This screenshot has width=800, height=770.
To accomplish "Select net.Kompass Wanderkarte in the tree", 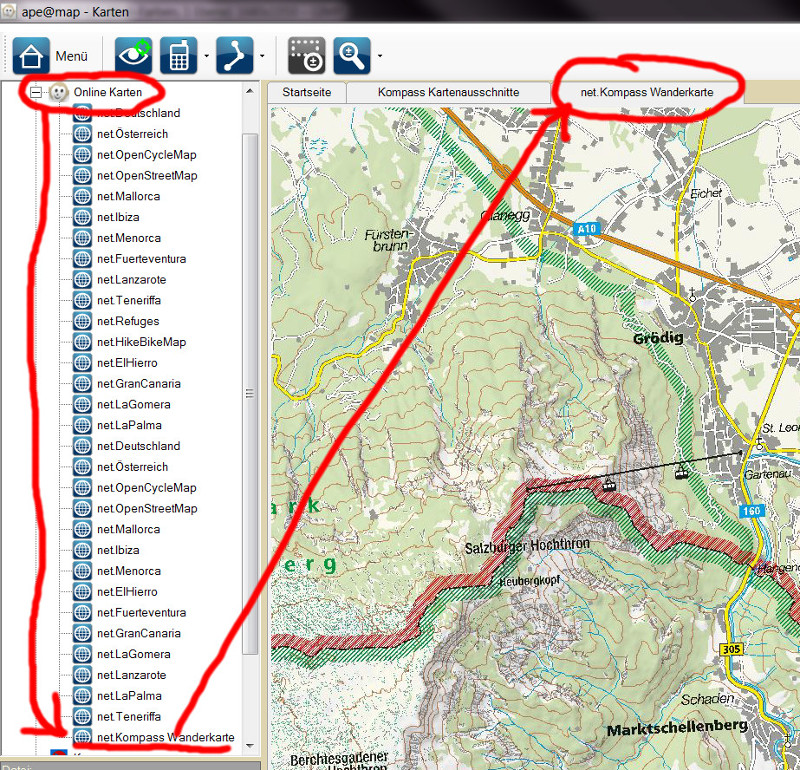I will [x=165, y=738].
